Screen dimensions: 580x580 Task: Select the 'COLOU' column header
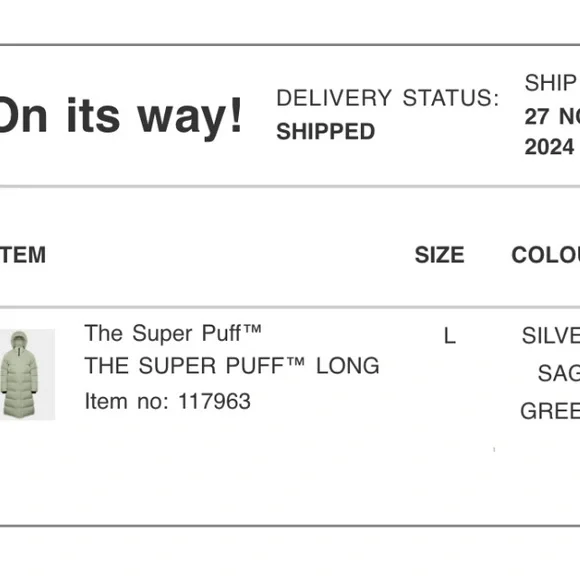click(x=546, y=255)
